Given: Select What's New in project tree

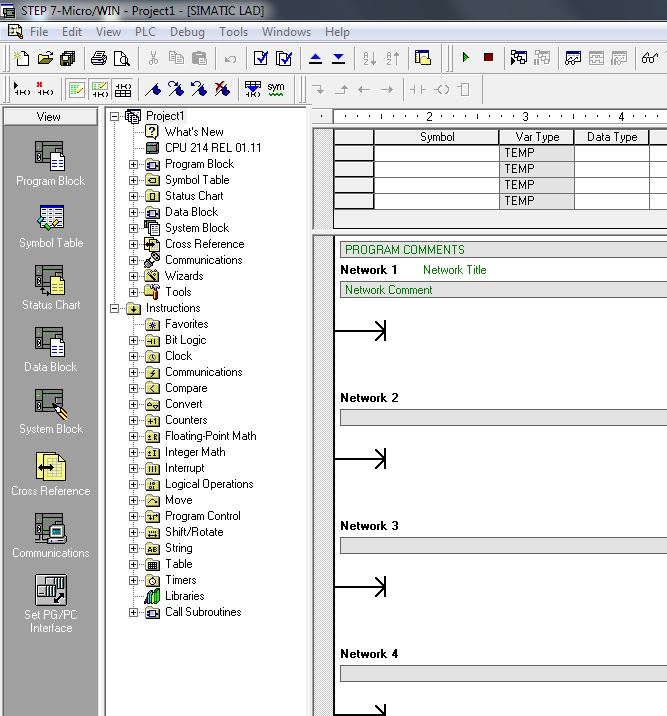Looking at the screenshot, I should [x=194, y=132].
